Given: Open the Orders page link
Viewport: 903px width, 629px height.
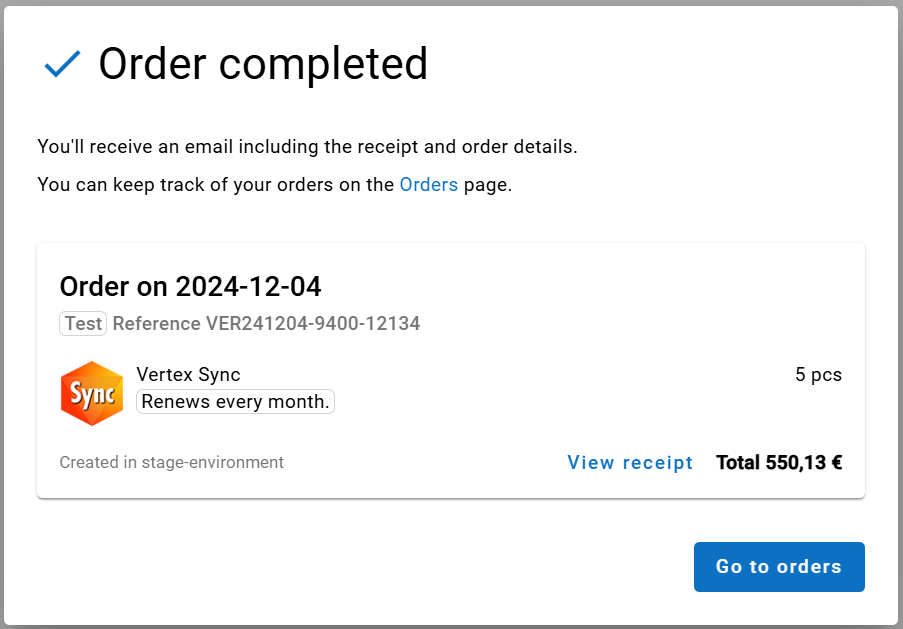Looking at the screenshot, I should (428, 184).
